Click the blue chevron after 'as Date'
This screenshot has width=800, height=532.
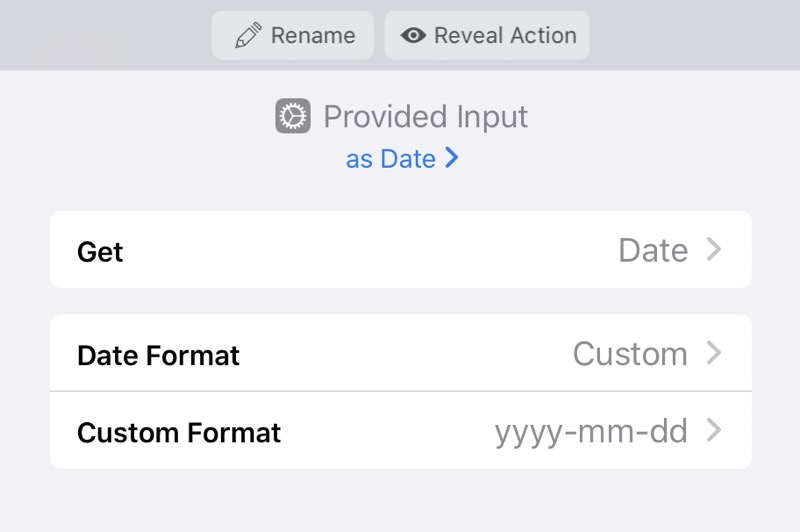click(452, 158)
